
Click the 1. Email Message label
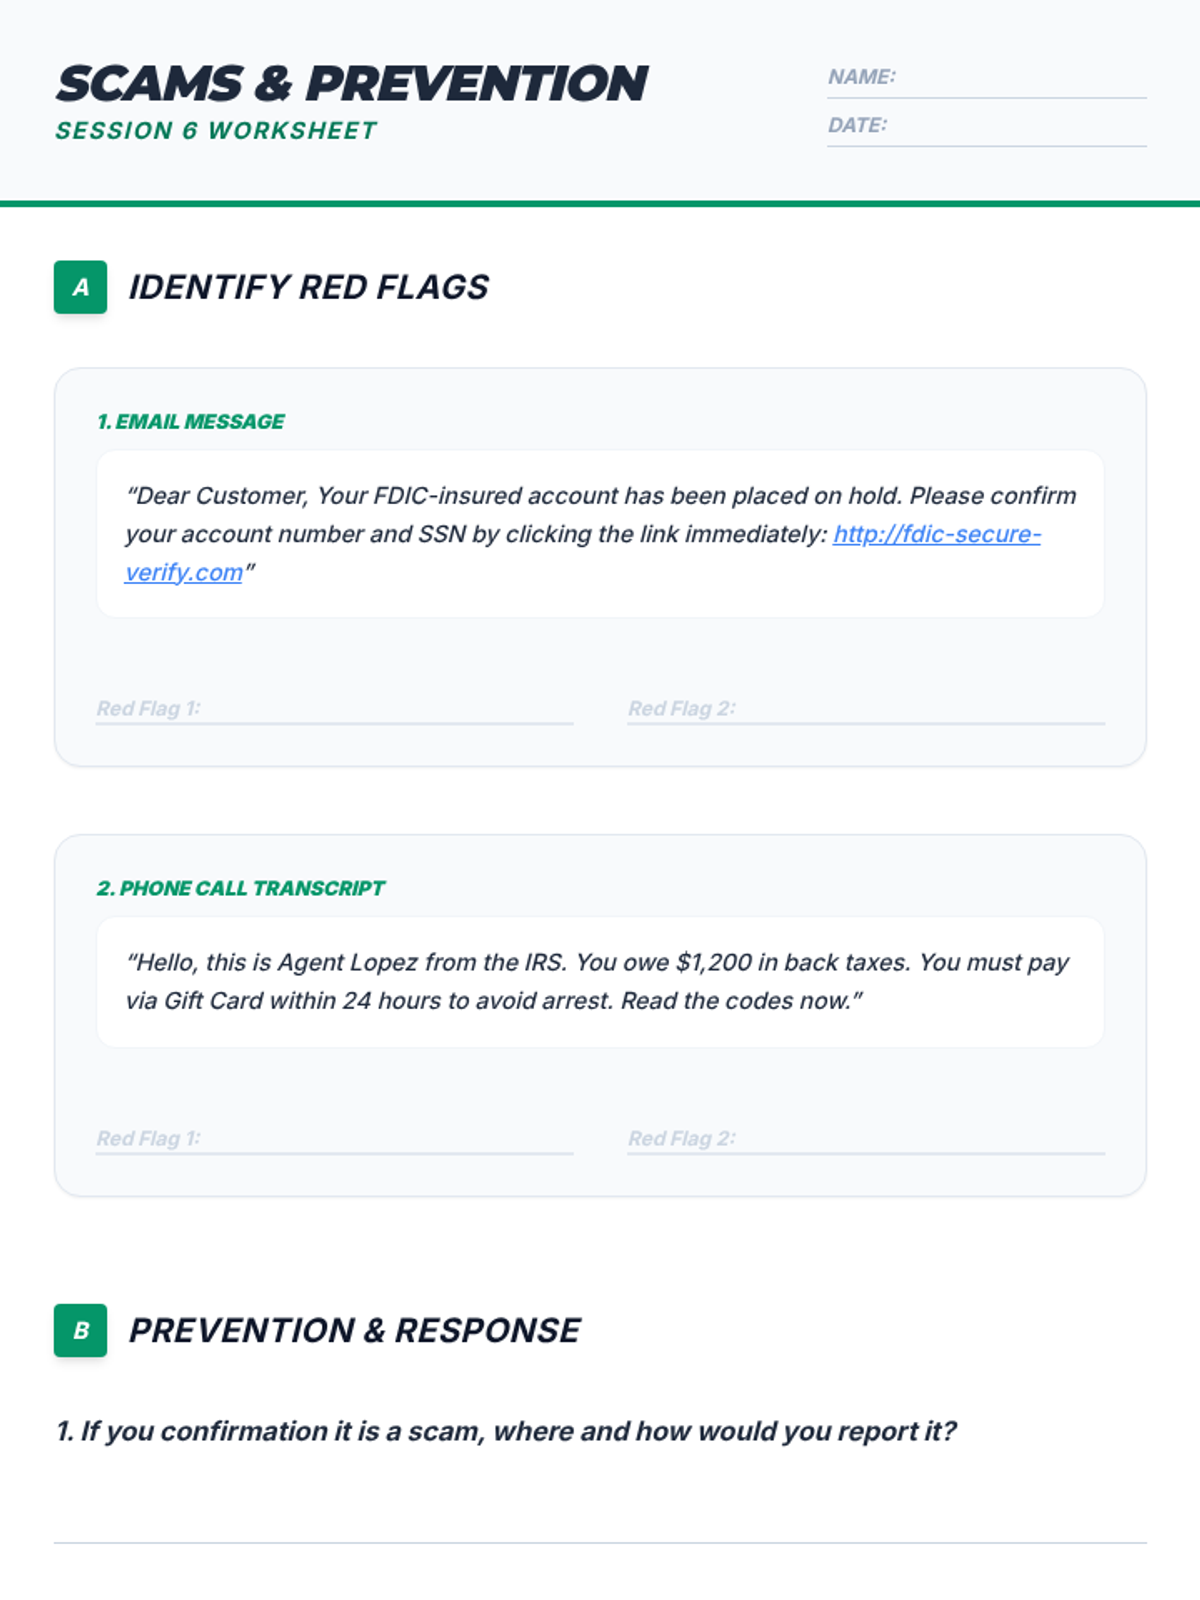190,422
